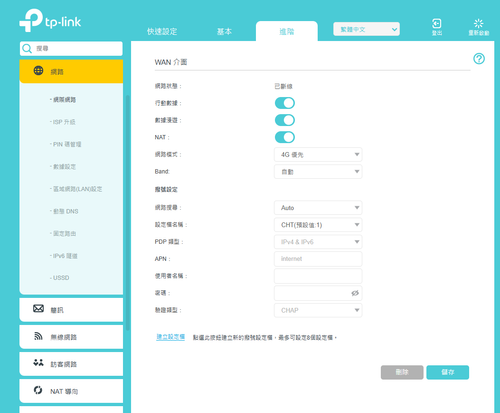This screenshot has width=500, height=413.
Task: Open the authentication type dropdown showing CHAP
Action: click(318, 310)
